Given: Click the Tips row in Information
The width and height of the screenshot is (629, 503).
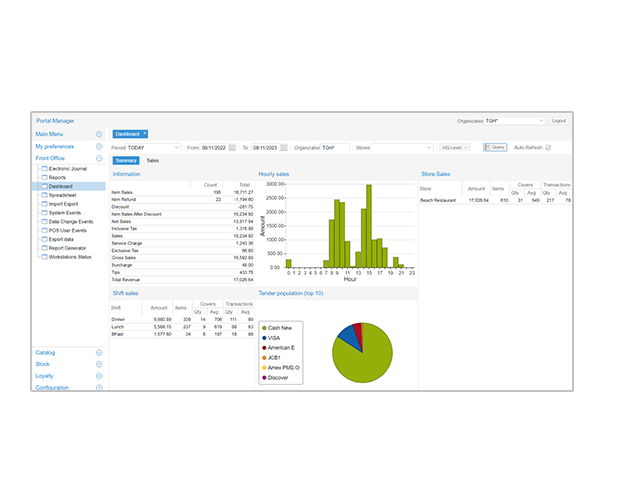Looking at the screenshot, I should pos(182,272).
